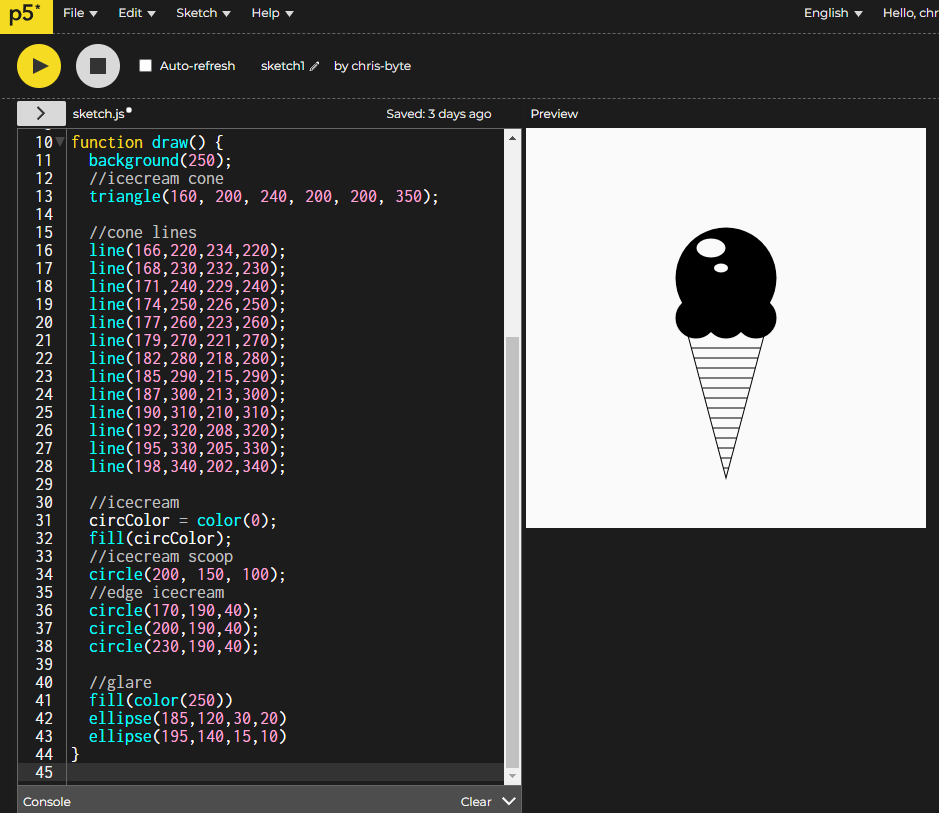
Task: Click '//icecream scoop' comment
Action: (x=160, y=556)
